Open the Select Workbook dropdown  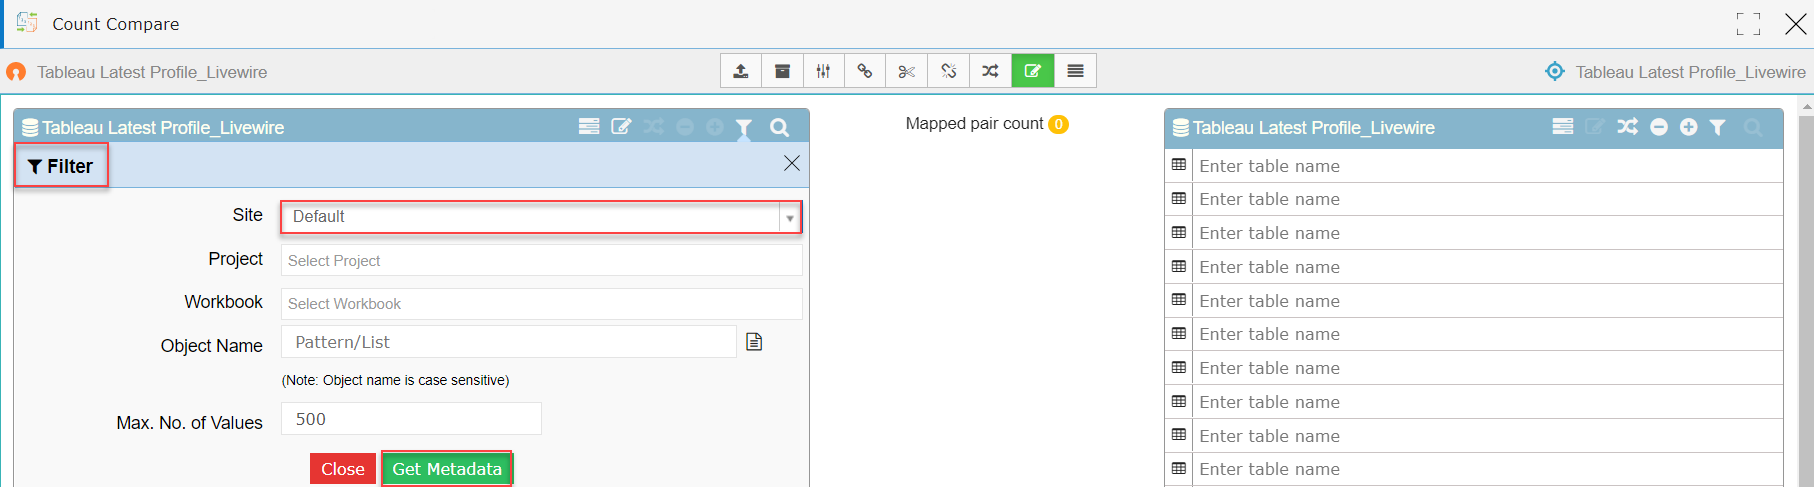point(541,303)
